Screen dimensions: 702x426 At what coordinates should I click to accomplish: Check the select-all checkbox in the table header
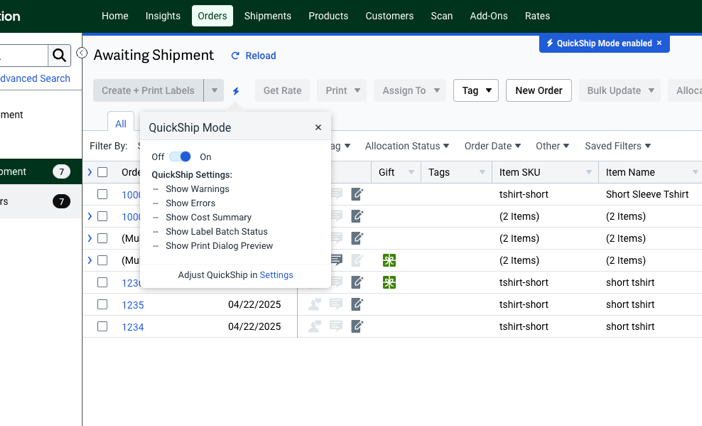tap(103, 172)
